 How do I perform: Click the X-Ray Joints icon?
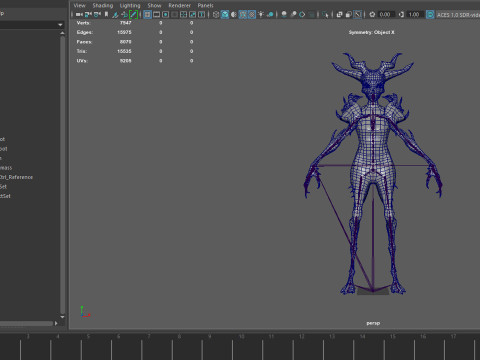357,14
